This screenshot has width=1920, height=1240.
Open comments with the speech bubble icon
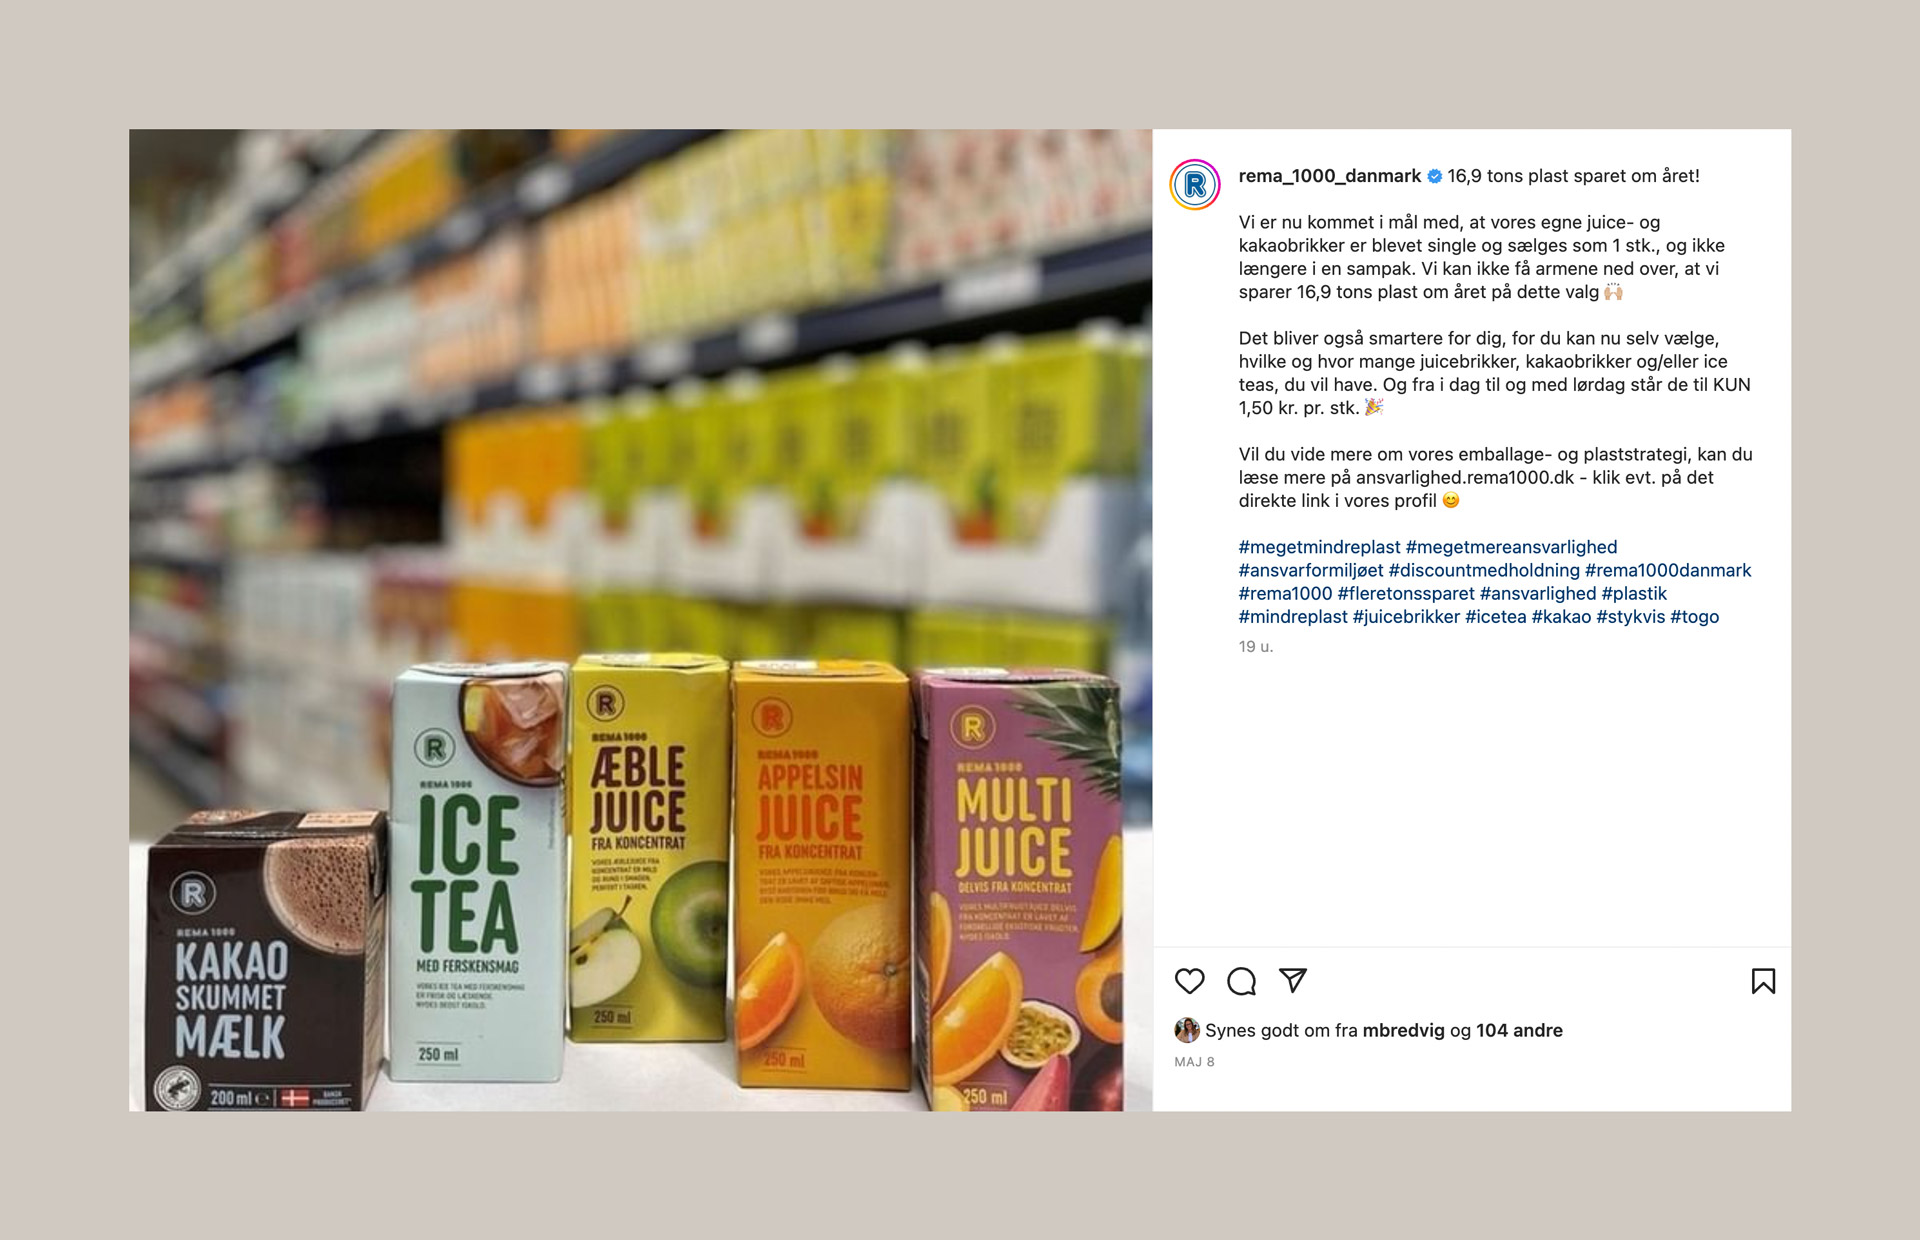click(1241, 981)
